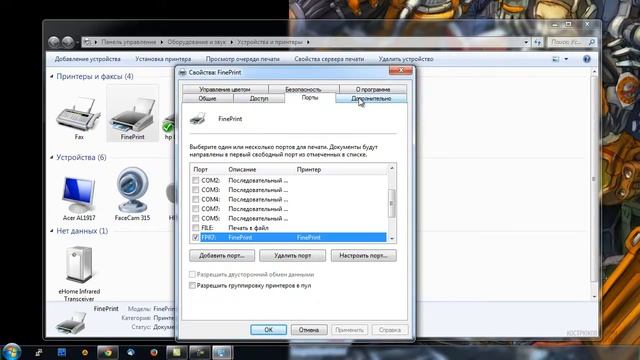
Task: Switch to the 'Общие' tab
Action: (x=207, y=98)
